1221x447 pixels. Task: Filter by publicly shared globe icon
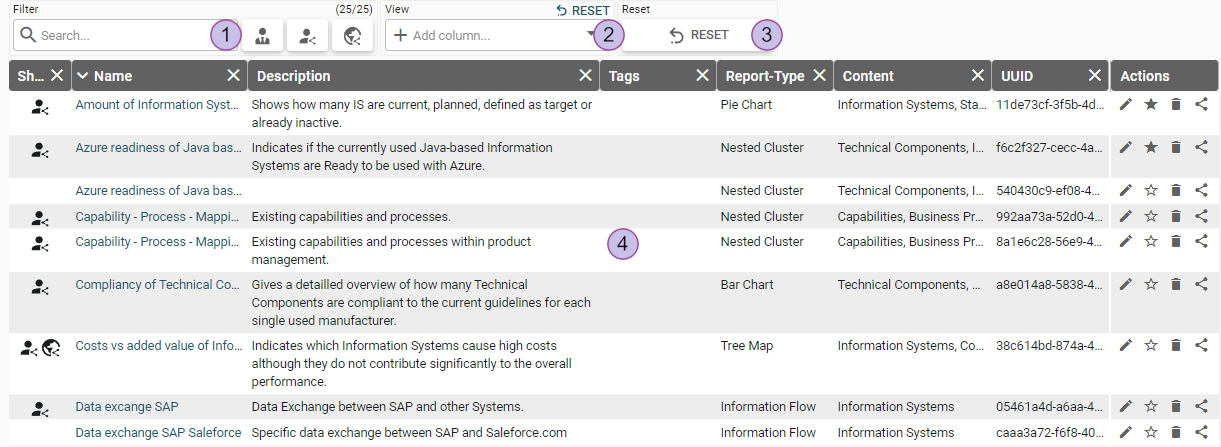pos(352,36)
